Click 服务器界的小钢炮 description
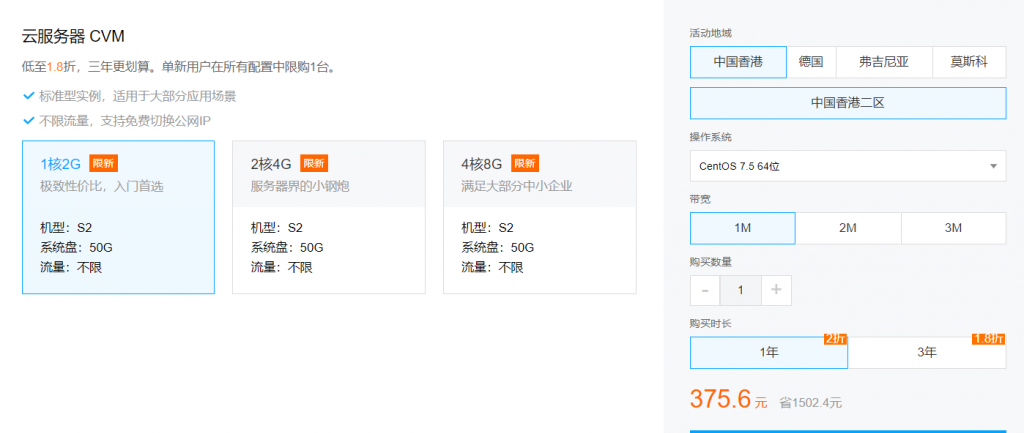 pos(300,187)
